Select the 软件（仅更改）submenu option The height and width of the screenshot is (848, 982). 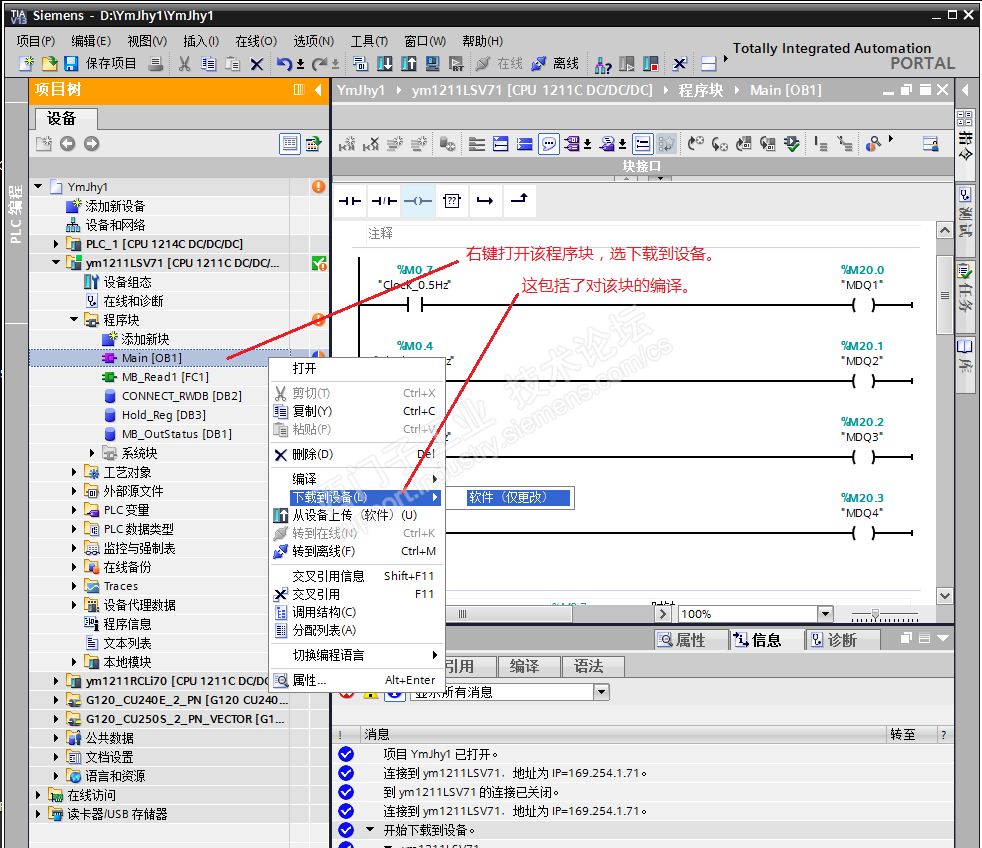[x=519, y=497]
